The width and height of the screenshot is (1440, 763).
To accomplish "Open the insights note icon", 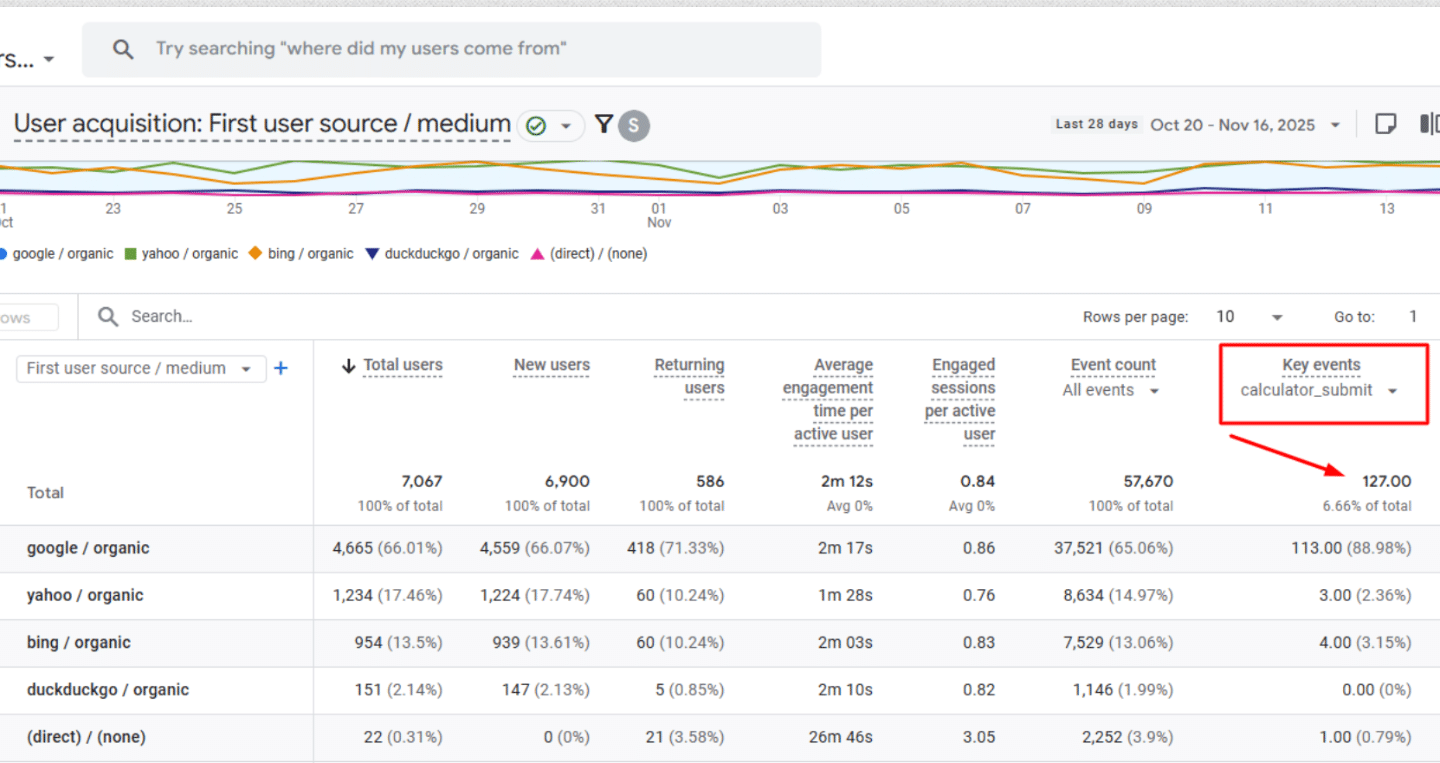I will [x=1386, y=124].
